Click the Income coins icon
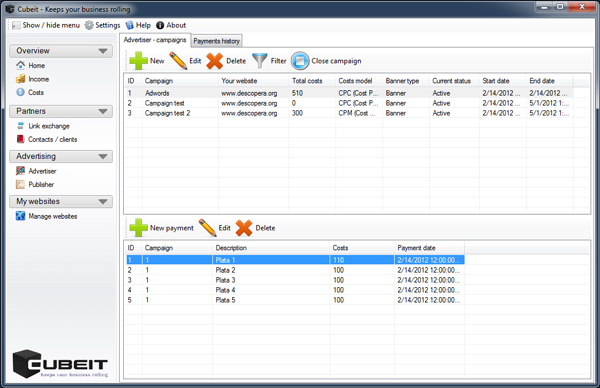Screen dimensions: 600x388 (20, 79)
